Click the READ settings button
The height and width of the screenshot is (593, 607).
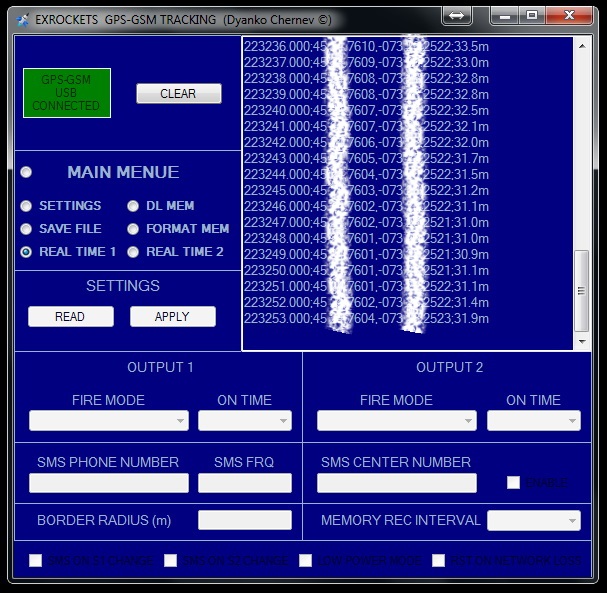[x=71, y=317]
